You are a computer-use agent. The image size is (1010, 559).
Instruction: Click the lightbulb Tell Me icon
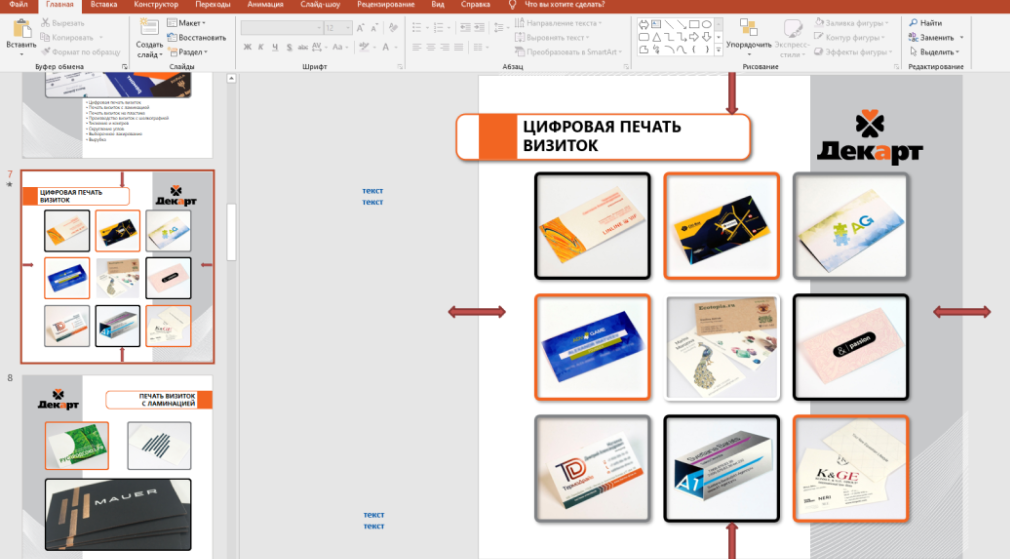tap(513, 5)
